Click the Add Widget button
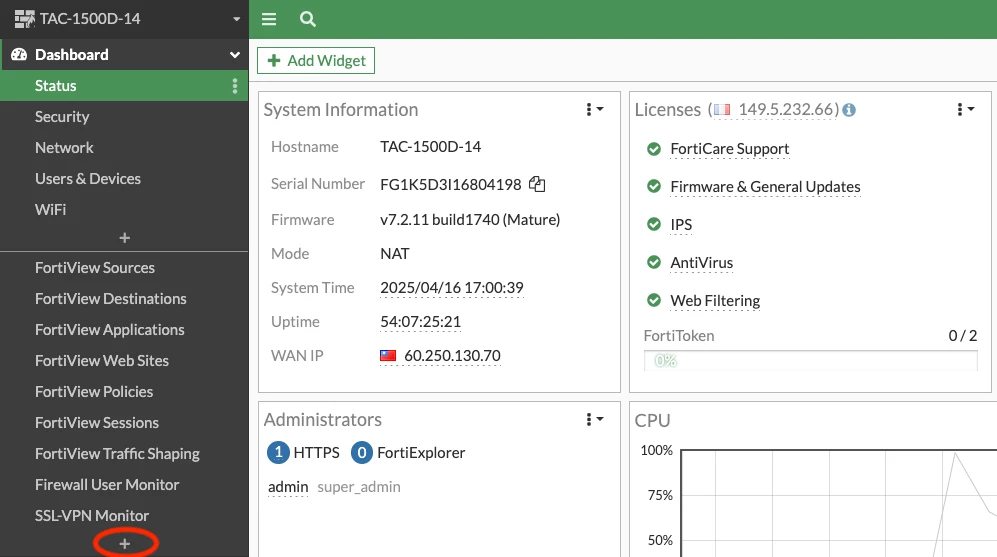997x557 pixels. tap(316, 60)
